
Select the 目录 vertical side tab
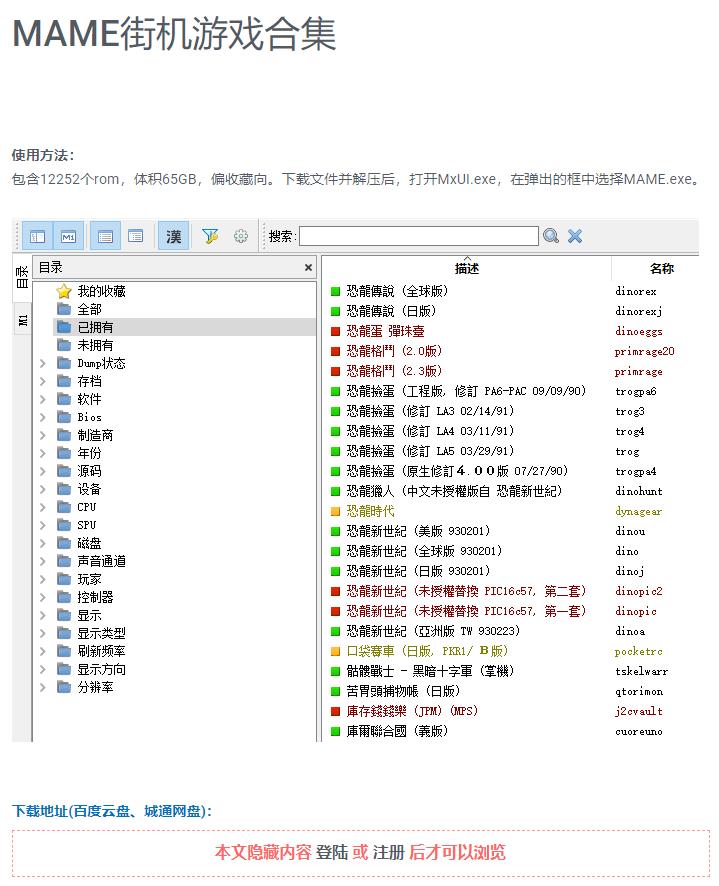(22, 278)
